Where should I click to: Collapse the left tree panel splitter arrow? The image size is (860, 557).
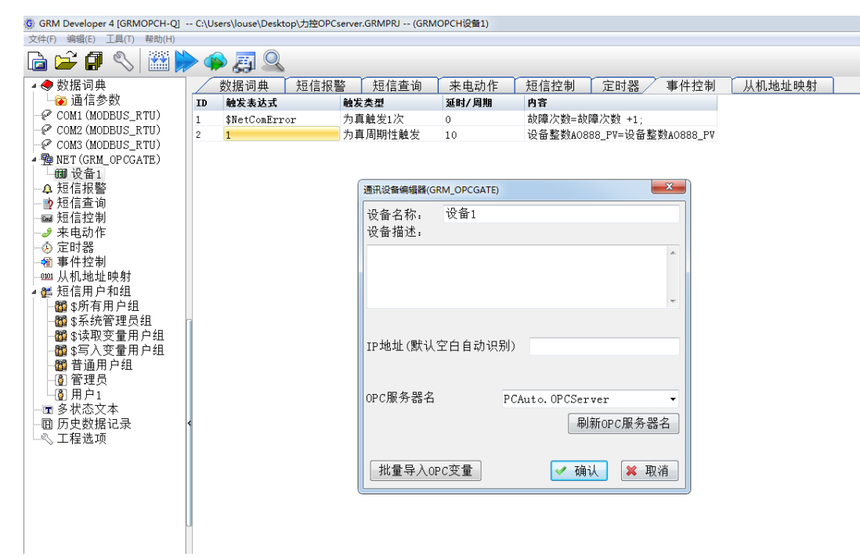pos(189,423)
